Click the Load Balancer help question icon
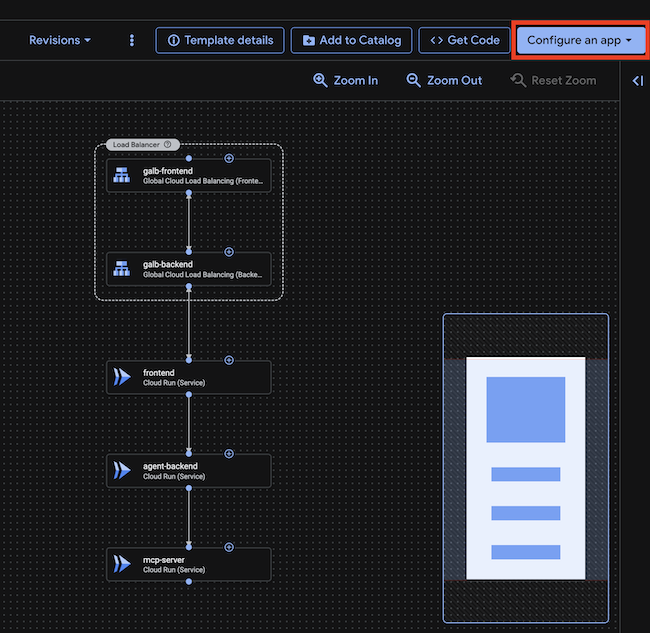Screen dimensions: 650x633 pyautogui.click(x=167, y=144)
